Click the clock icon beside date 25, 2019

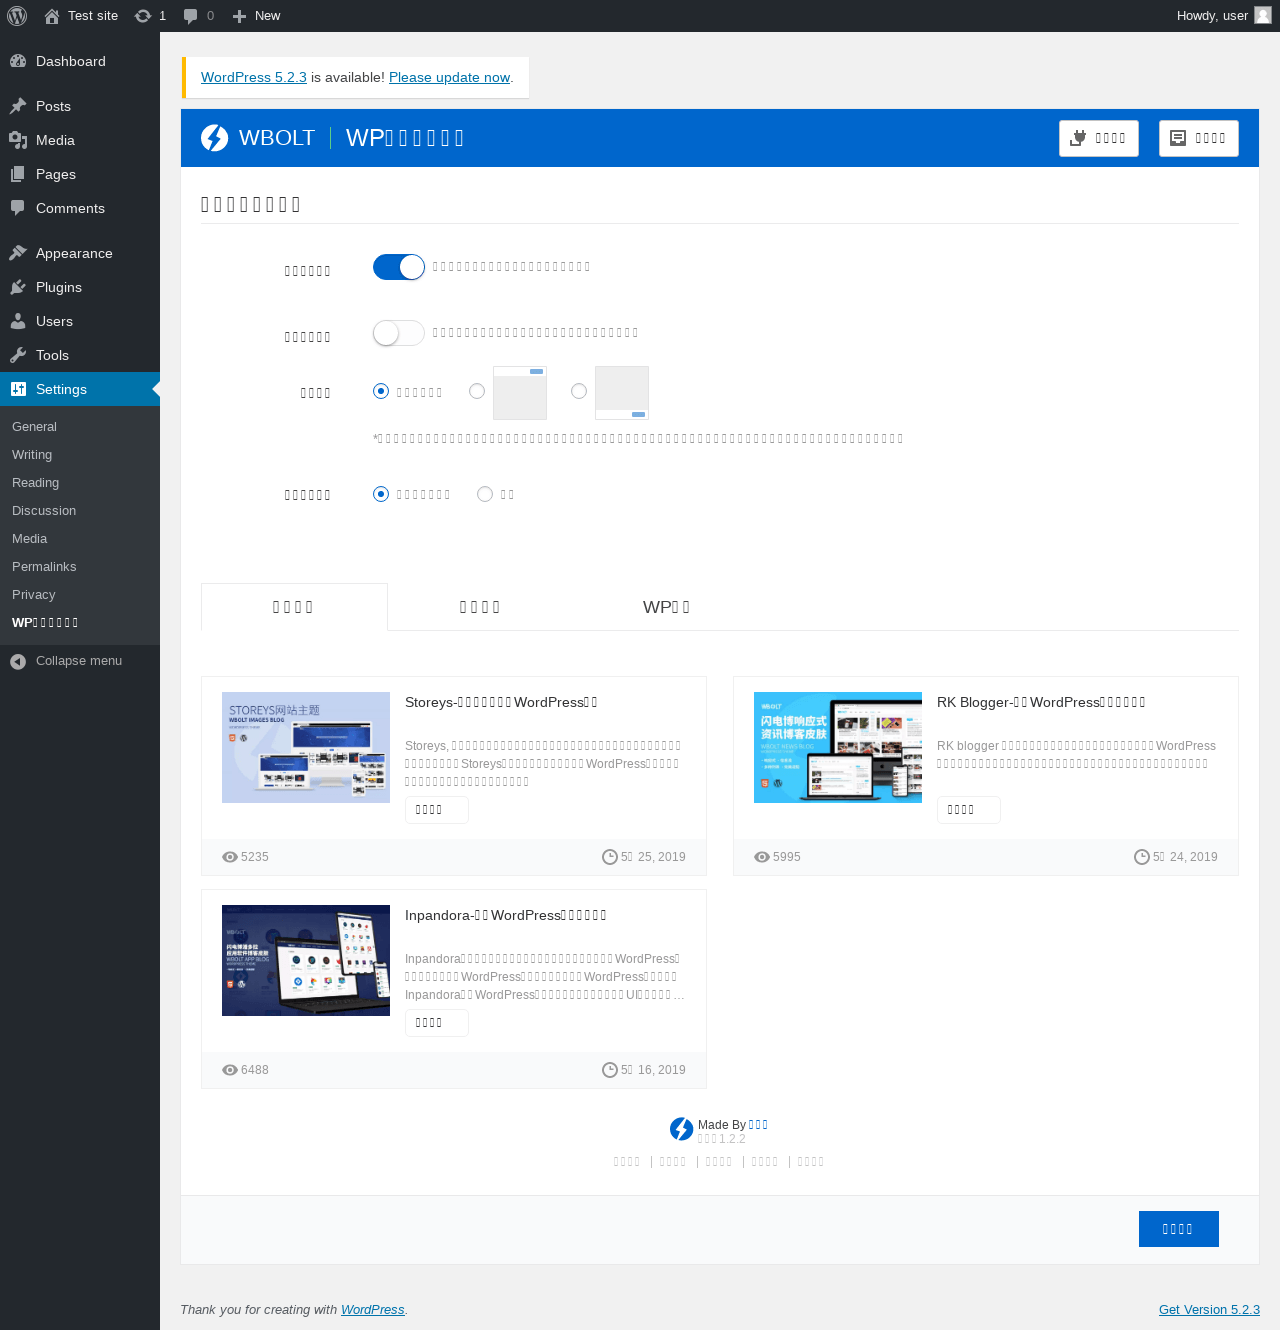610,857
